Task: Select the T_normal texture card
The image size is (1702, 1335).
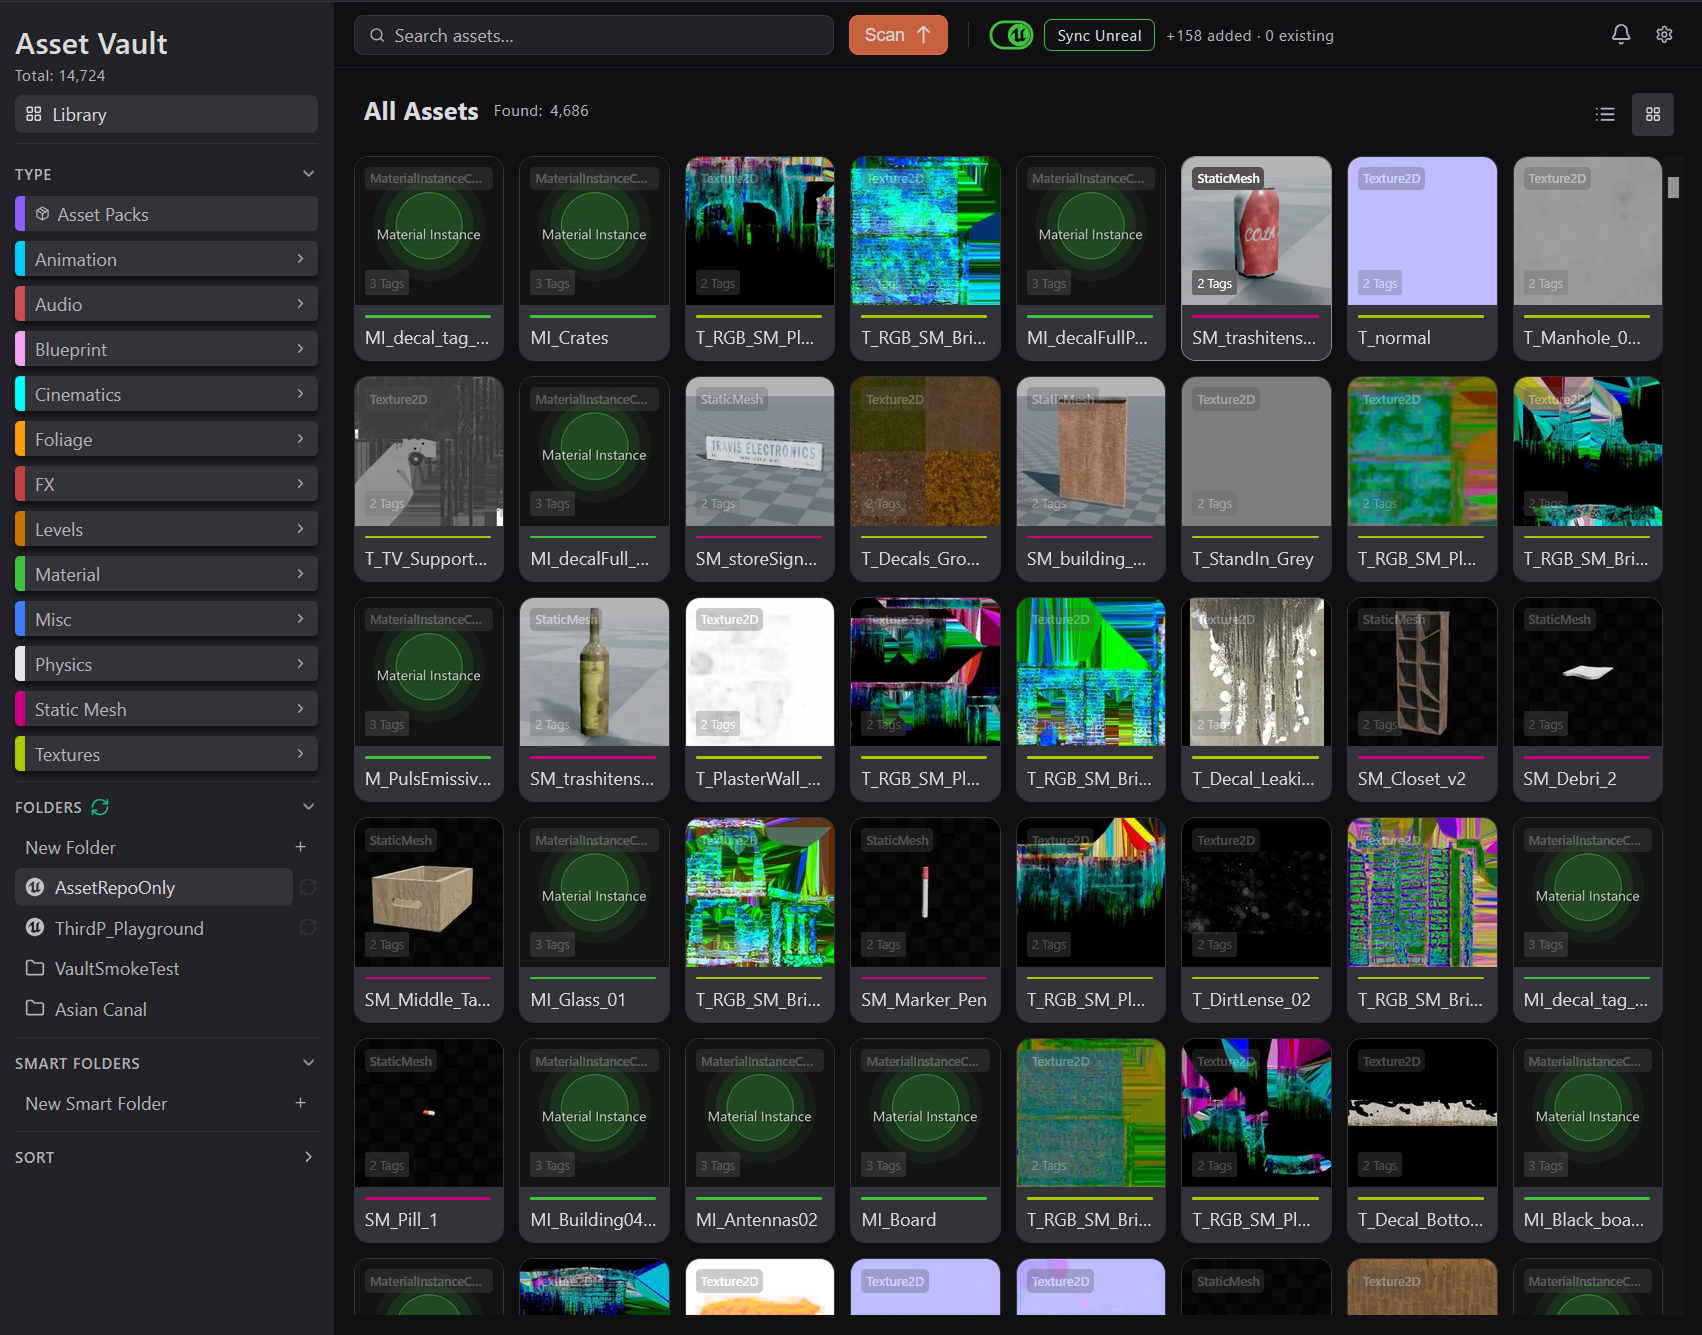Action: (1422, 258)
